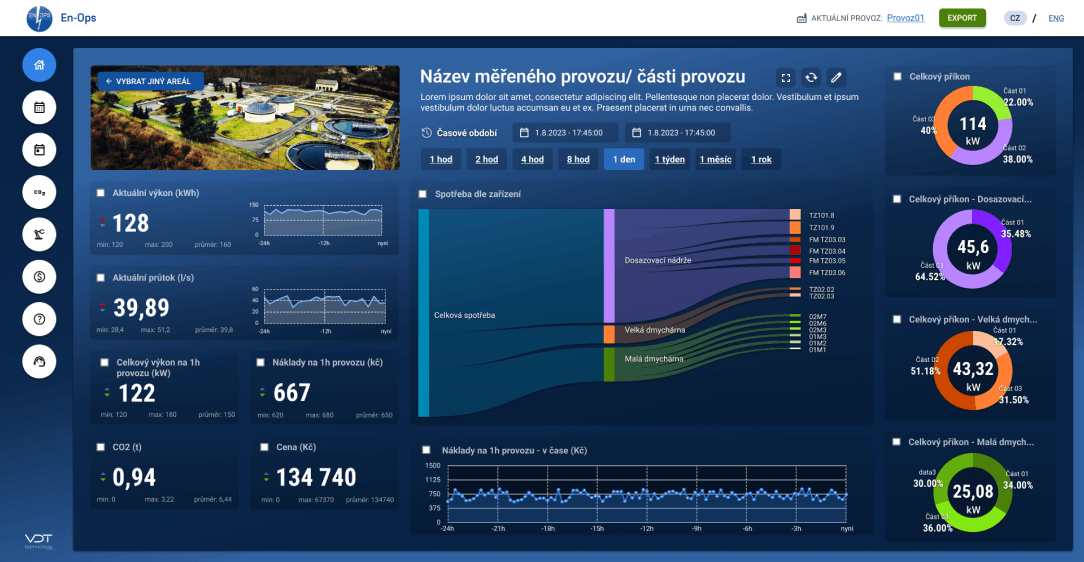Select the 8 hod period tab
Screen dimensions: 1084x562
pos(578,160)
